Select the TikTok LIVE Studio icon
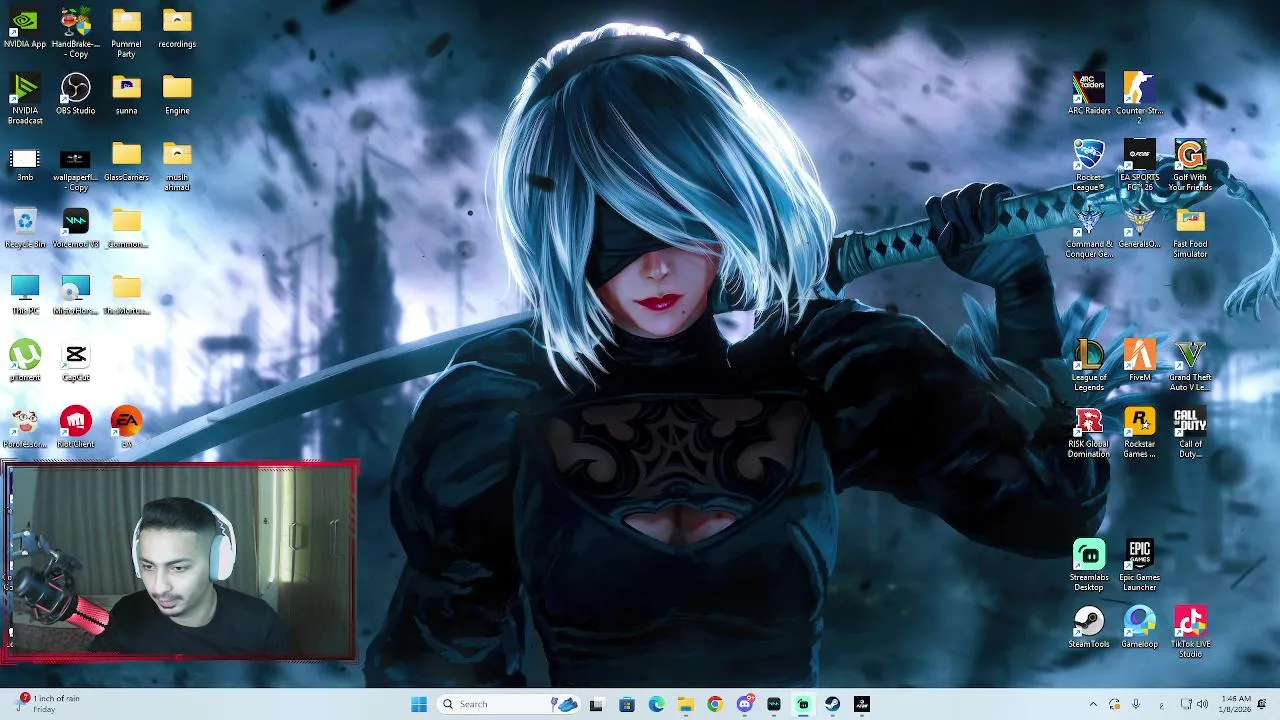 [x=1190, y=633]
